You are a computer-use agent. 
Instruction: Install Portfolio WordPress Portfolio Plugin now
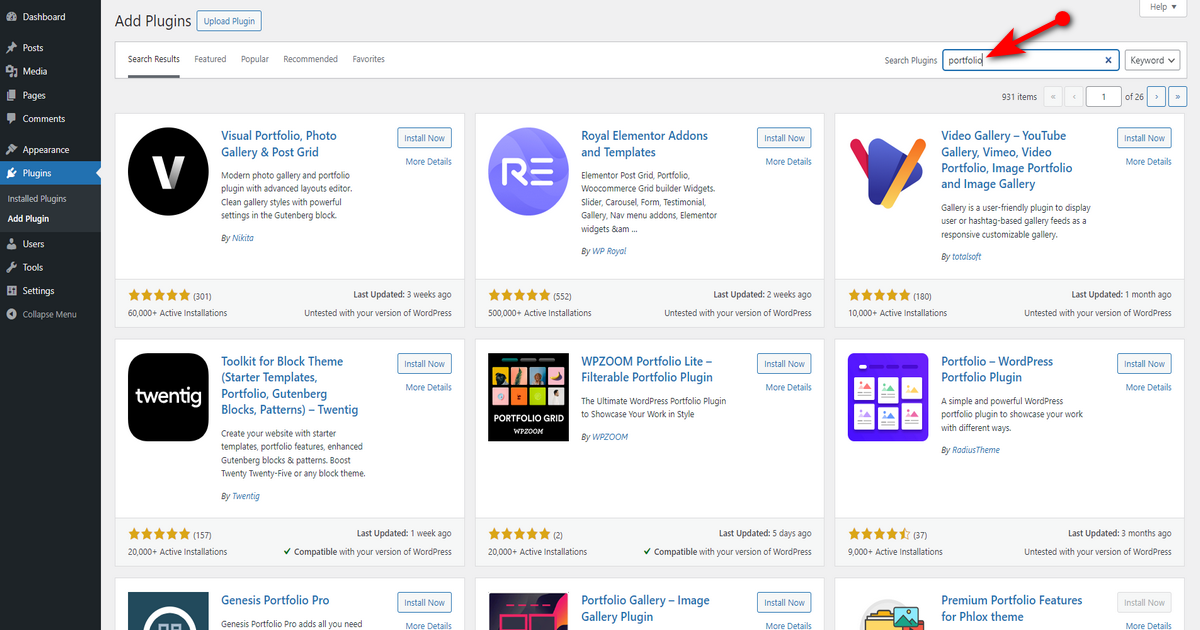click(1144, 364)
